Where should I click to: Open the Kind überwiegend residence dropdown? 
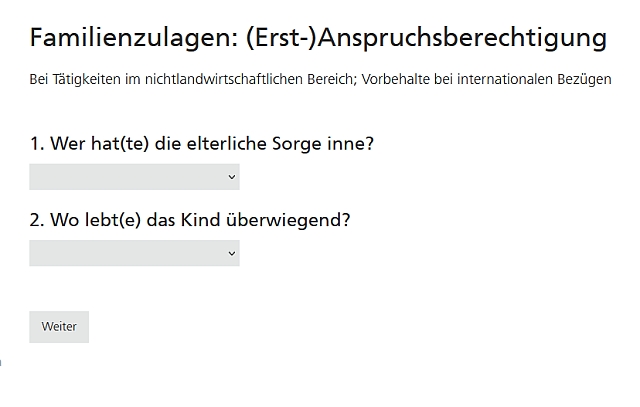[134, 254]
